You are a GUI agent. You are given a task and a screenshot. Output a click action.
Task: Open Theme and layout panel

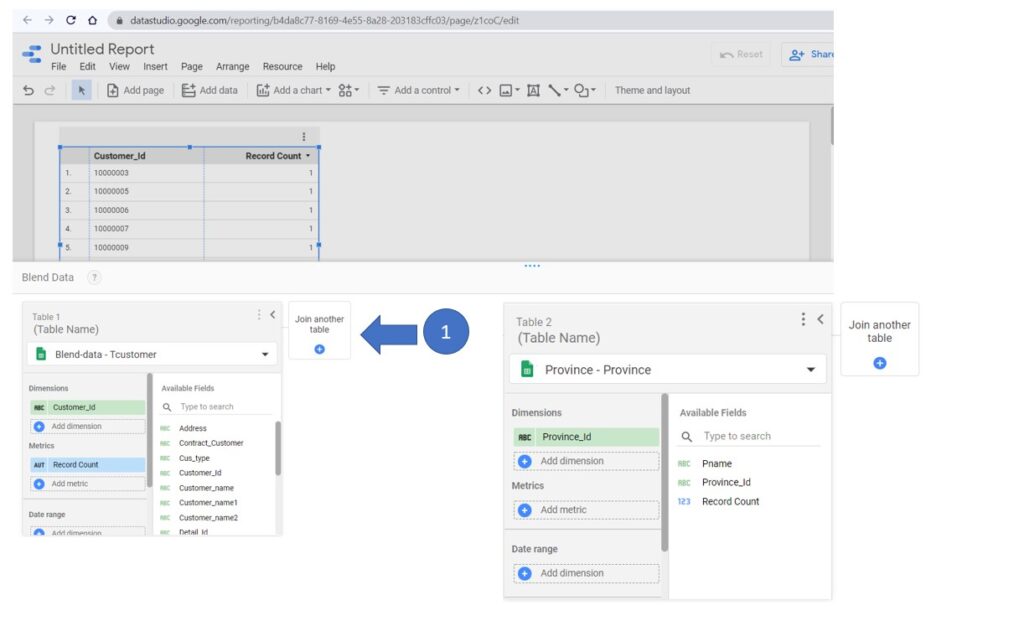652,90
